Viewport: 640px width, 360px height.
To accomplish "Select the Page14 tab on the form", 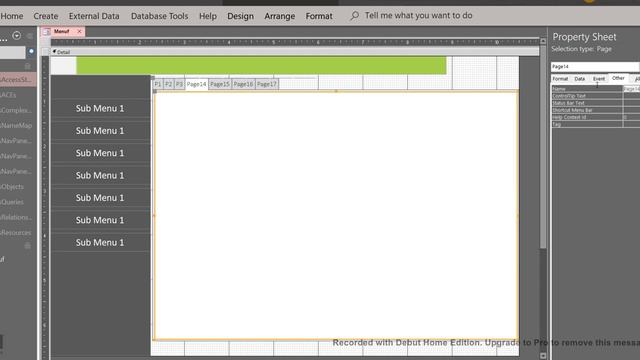I will [196, 84].
